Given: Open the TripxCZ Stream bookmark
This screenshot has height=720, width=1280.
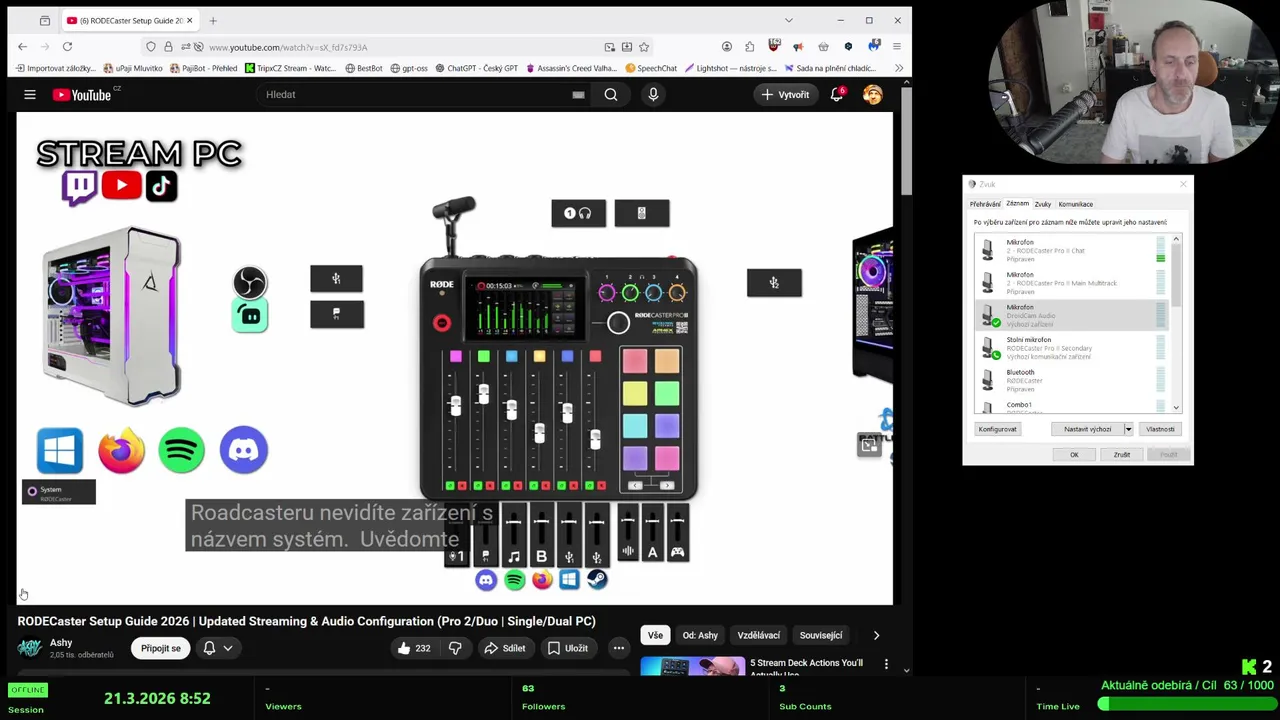Looking at the screenshot, I should click(291, 68).
